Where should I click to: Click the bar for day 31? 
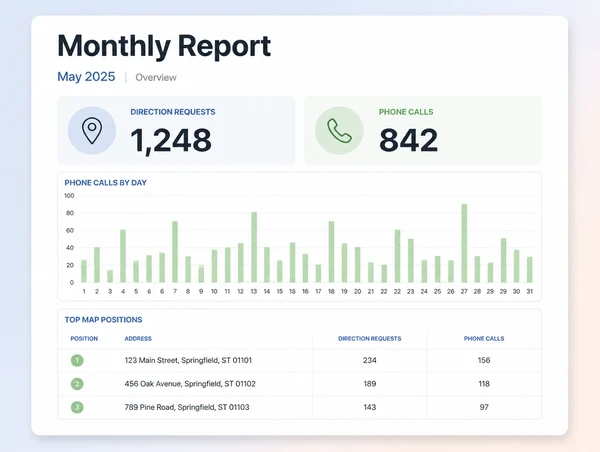click(x=530, y=269)
